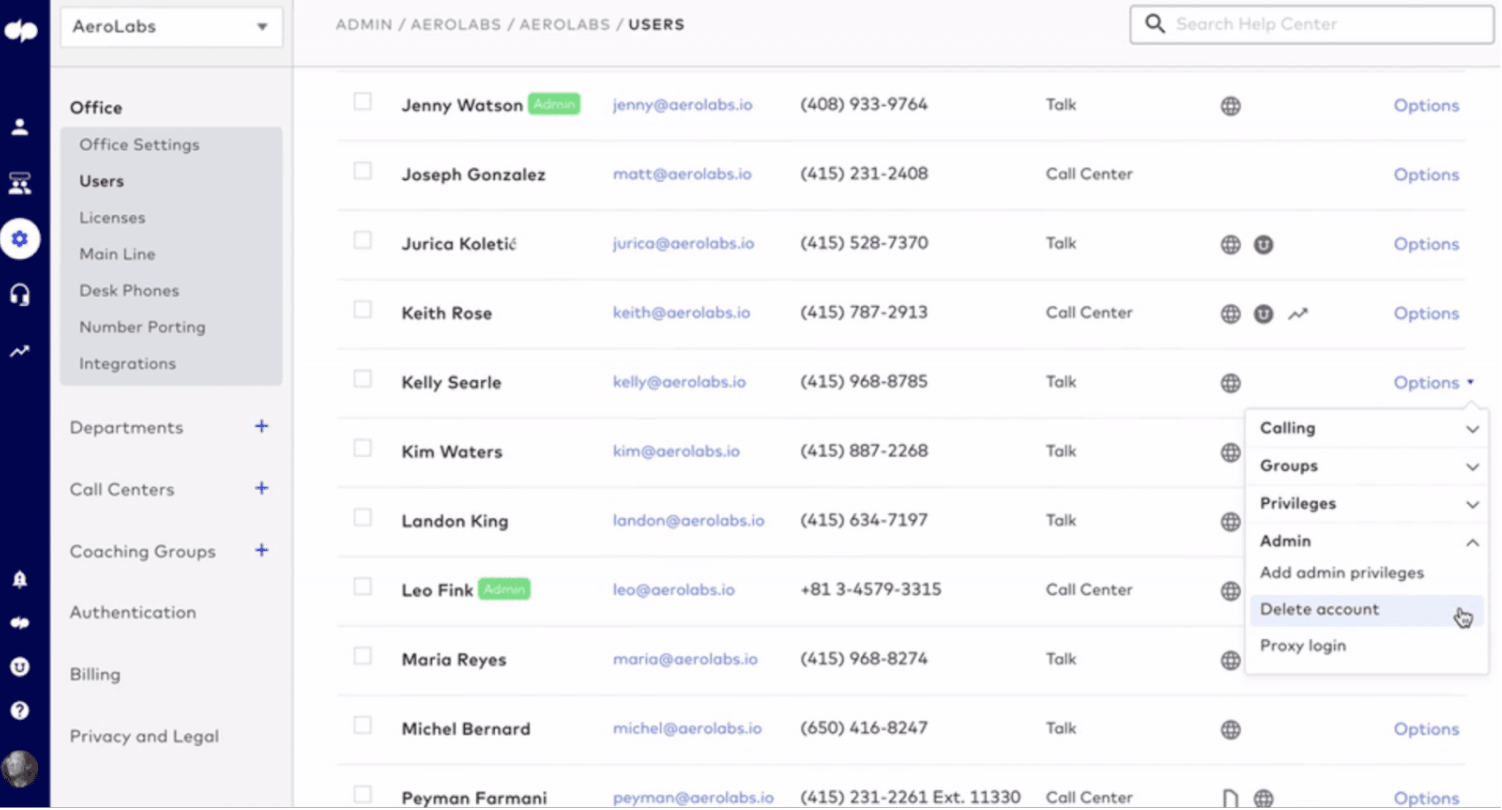Open the analytics trend sidebar icon

(x=20, y=351)
